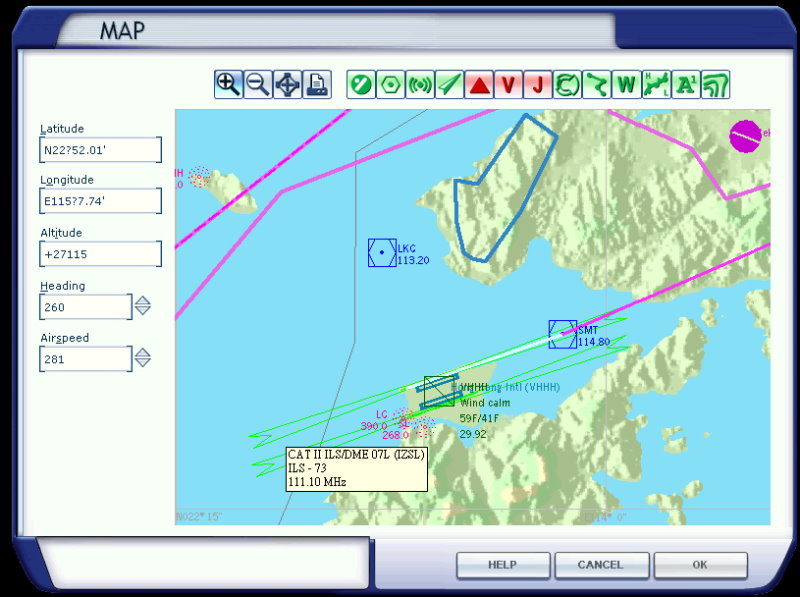Open the HELP button
This screenshot has height=597, width=800.
[x=503, y=565]
